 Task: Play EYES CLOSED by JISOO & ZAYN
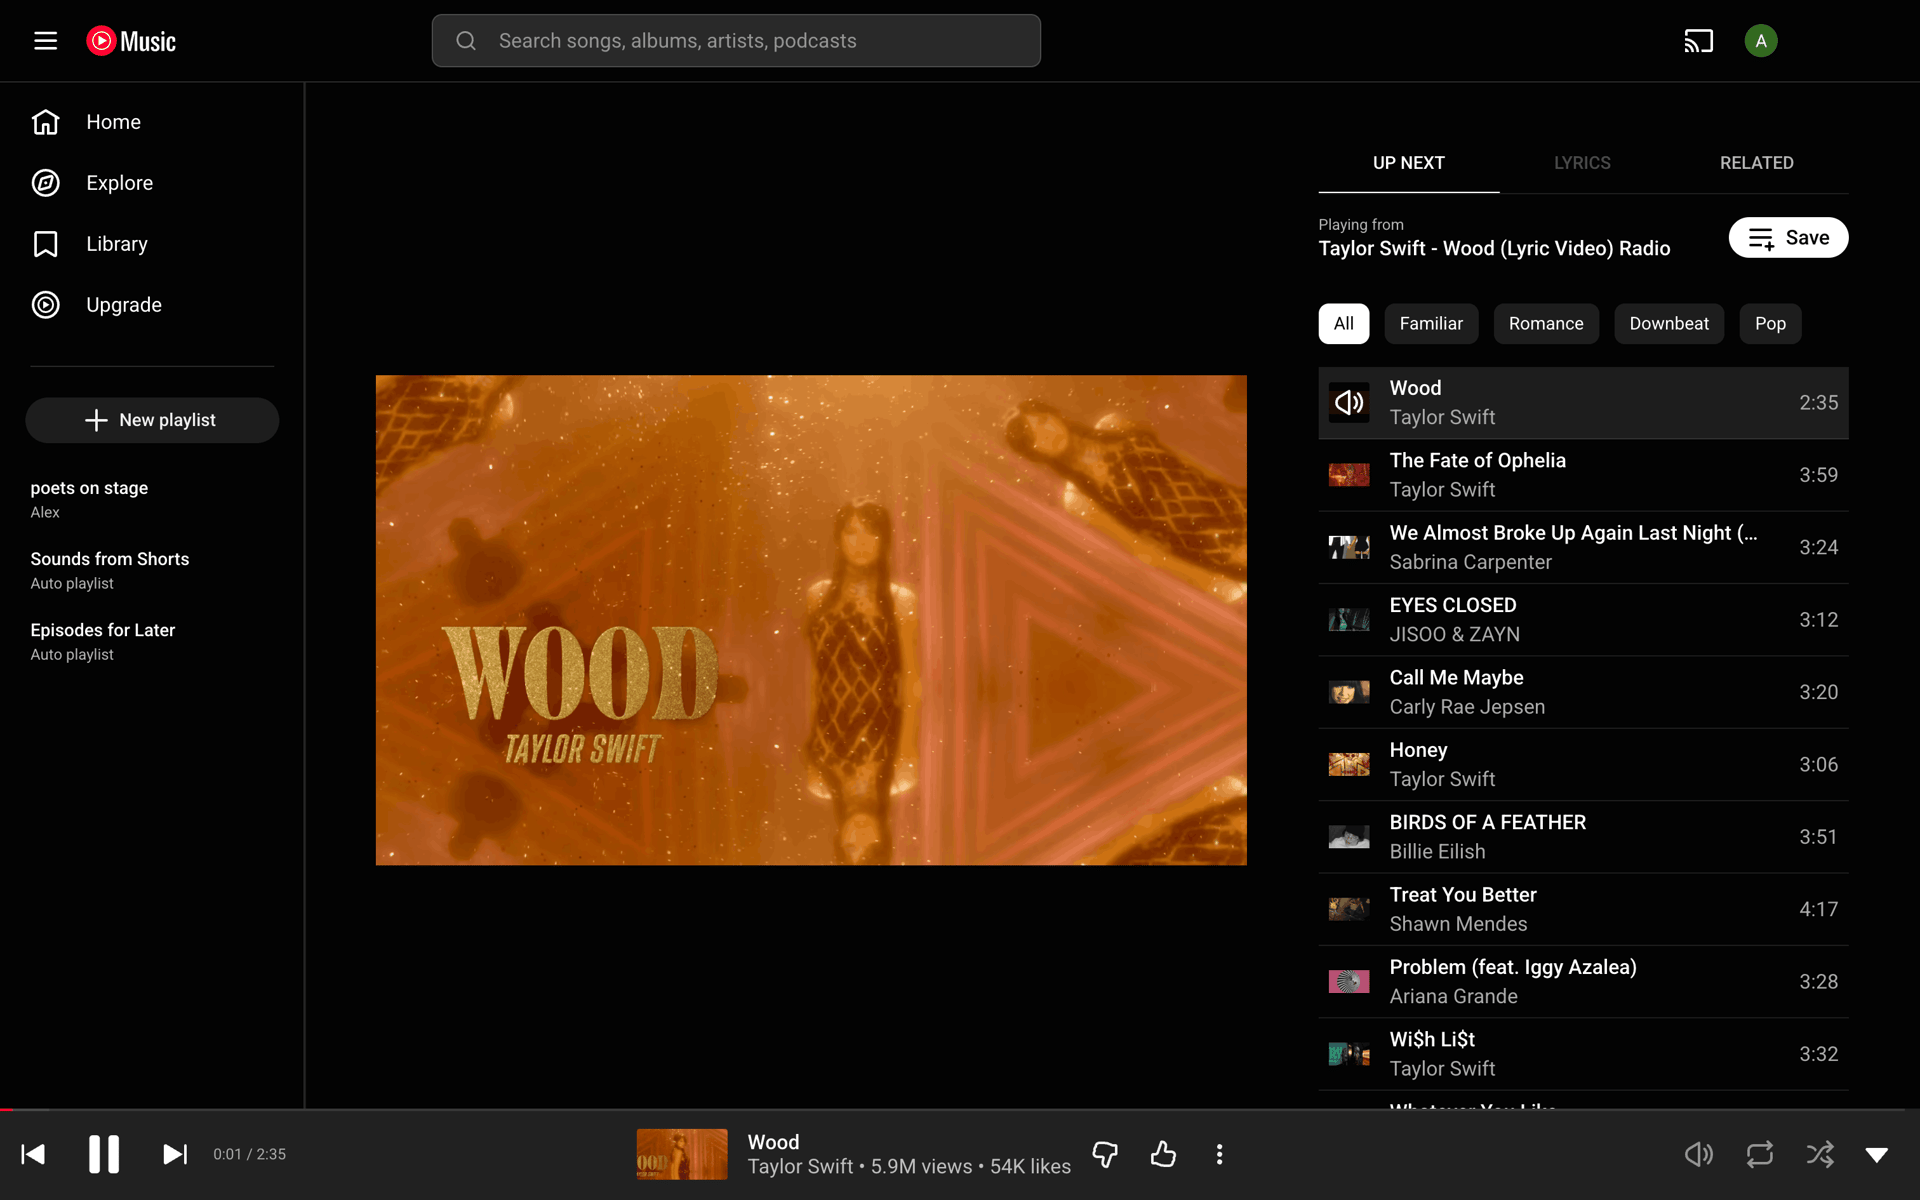(x=1583, y=620)
